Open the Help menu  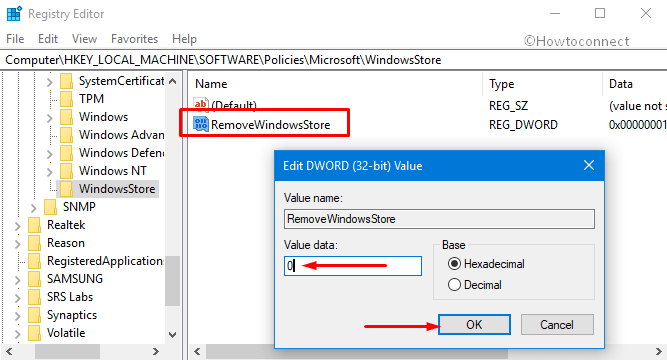pyautogui.click(x=184, y=39)
